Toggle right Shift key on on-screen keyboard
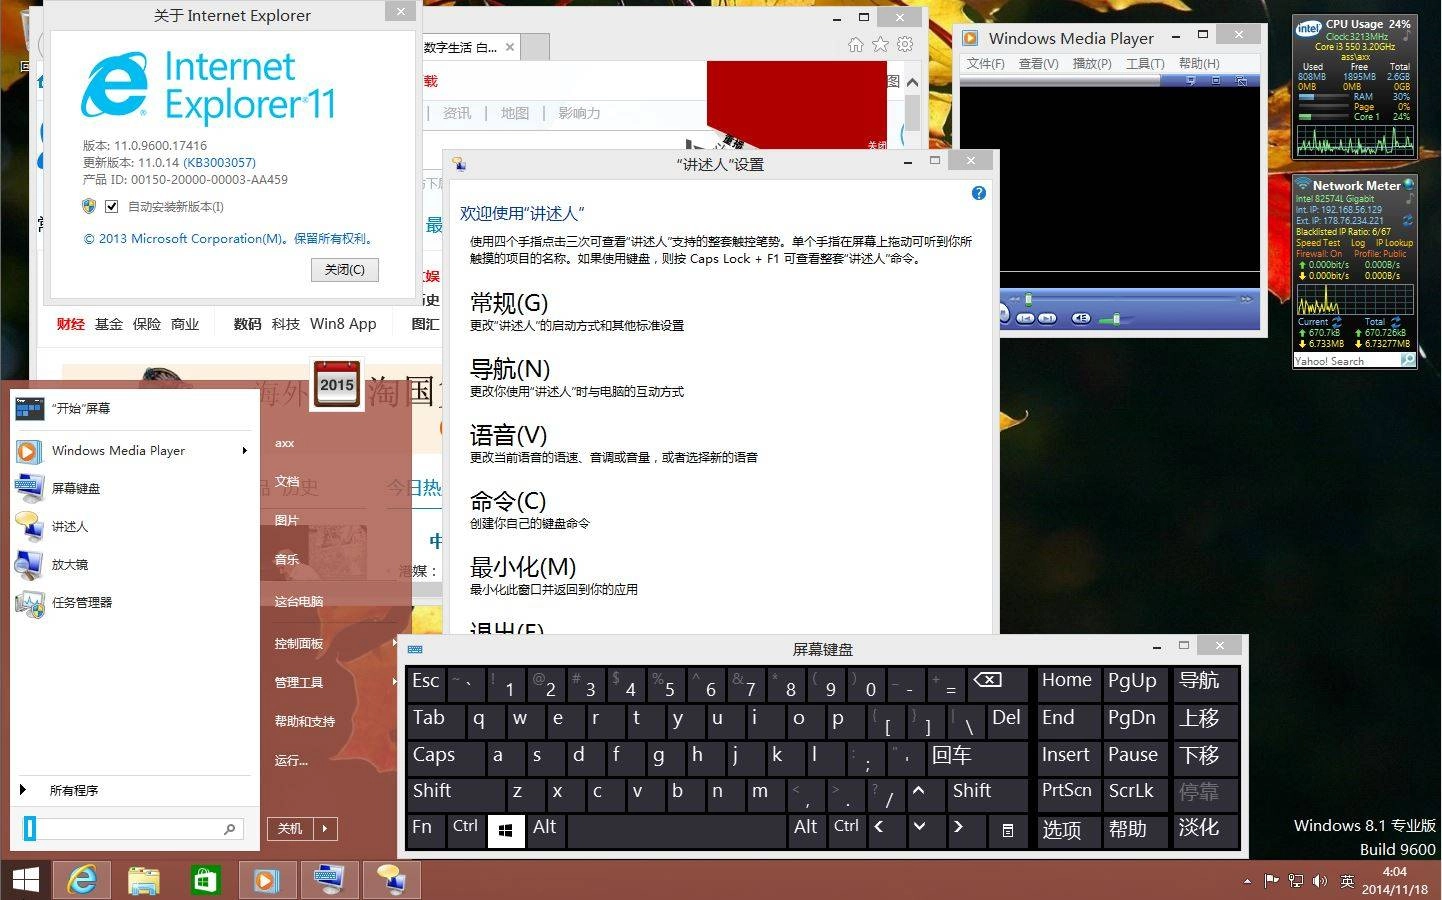This screenshot has width=1442, height=900. coord(987,793)
